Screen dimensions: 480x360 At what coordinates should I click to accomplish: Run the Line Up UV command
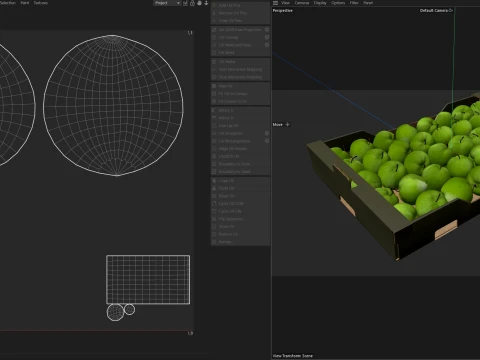pyautogui.click(x=240, y=126)
